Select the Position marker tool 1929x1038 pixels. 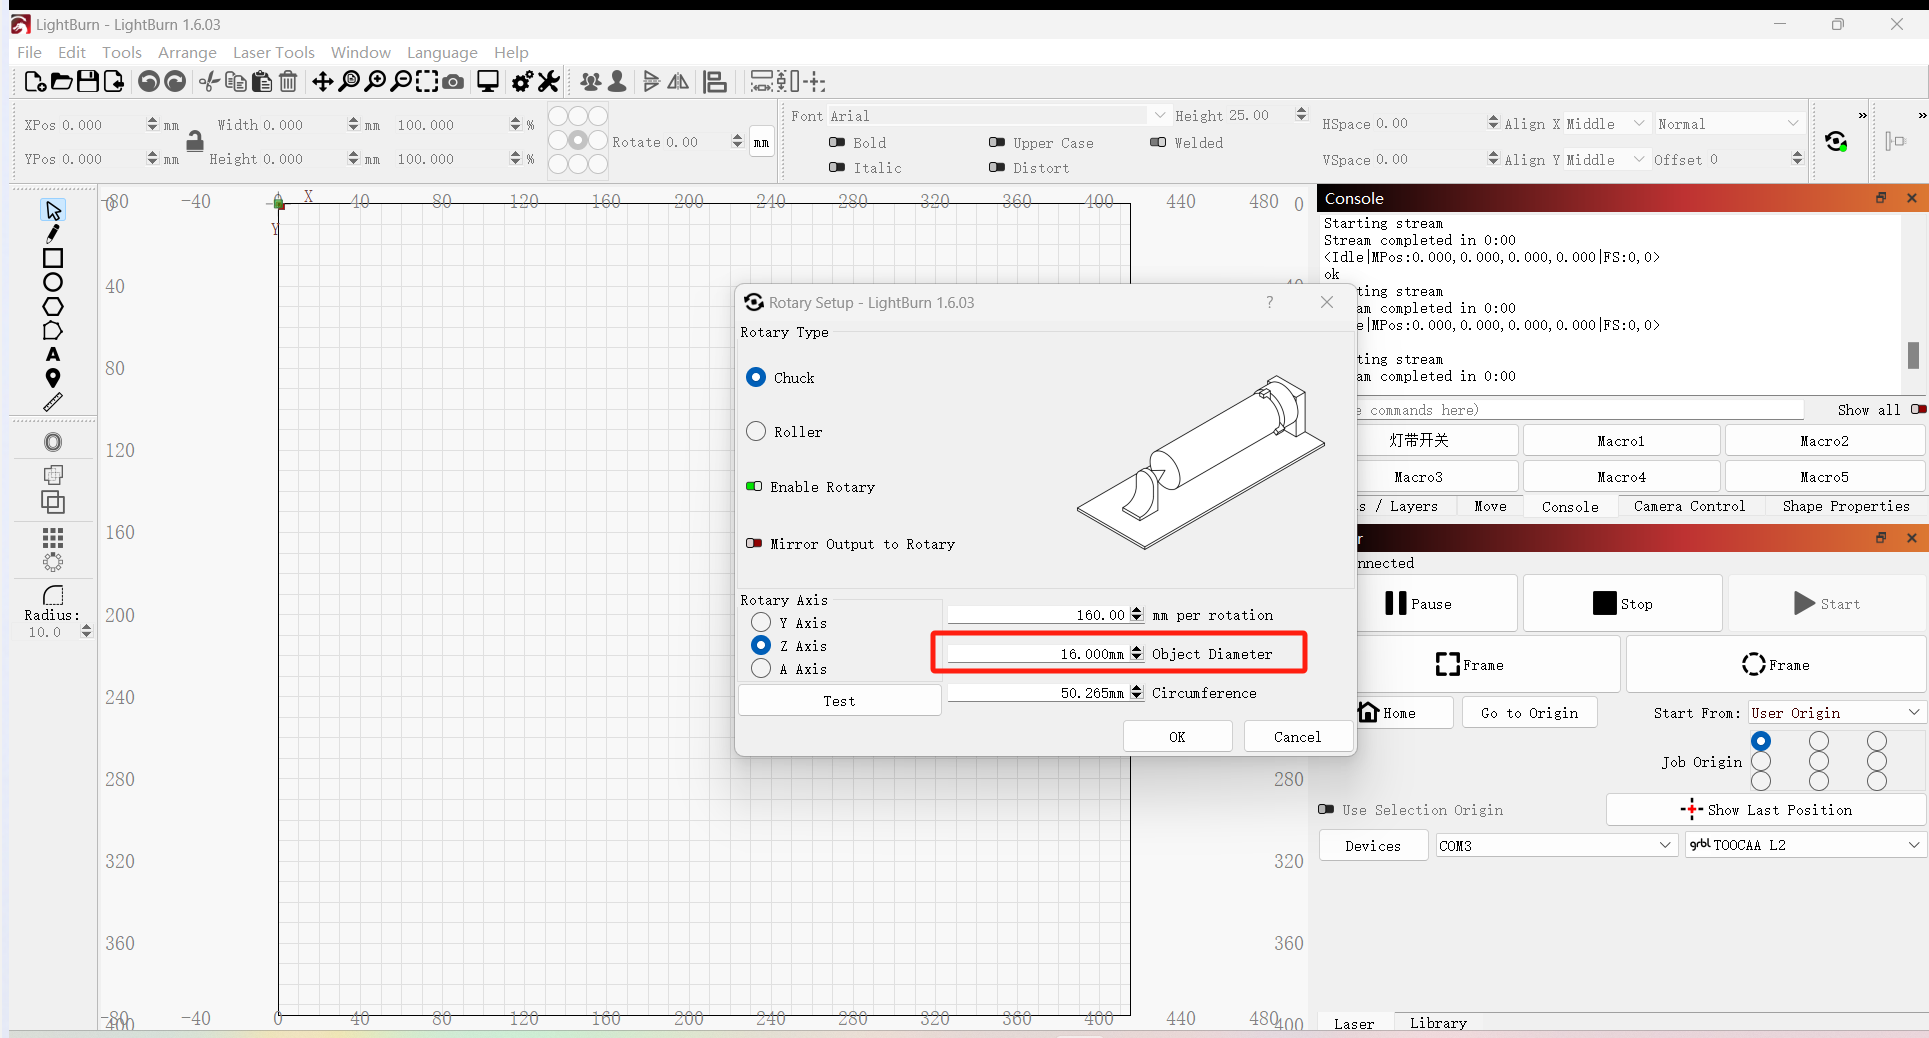[x=53, y=378]
